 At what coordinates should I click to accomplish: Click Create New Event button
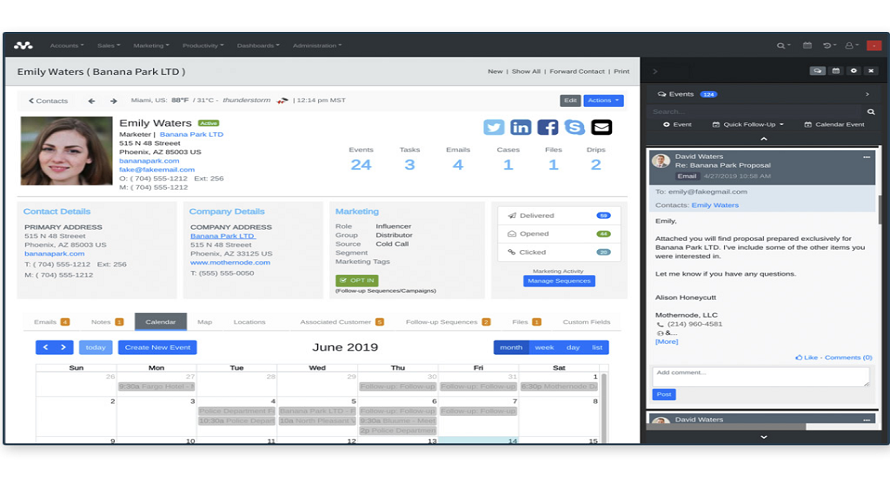[157, 347]
